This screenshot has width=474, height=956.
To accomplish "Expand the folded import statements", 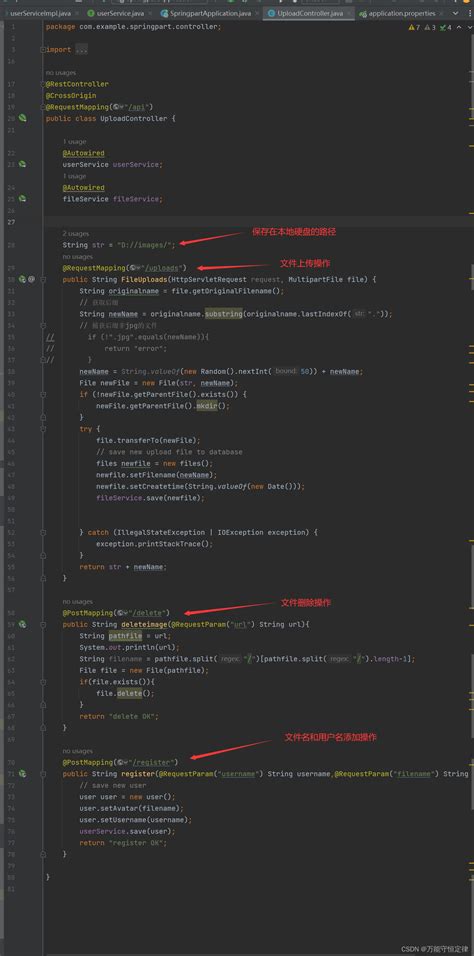I will [x=42, y=49].
